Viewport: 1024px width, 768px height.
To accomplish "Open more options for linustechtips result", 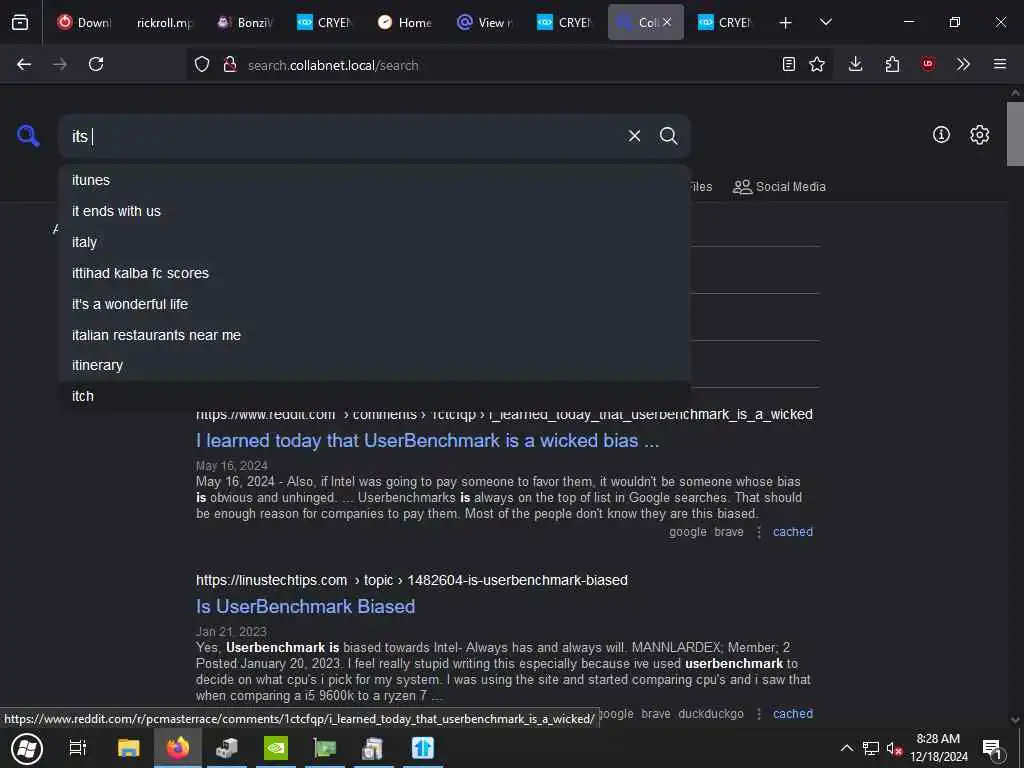I will (x=758, y=713).
